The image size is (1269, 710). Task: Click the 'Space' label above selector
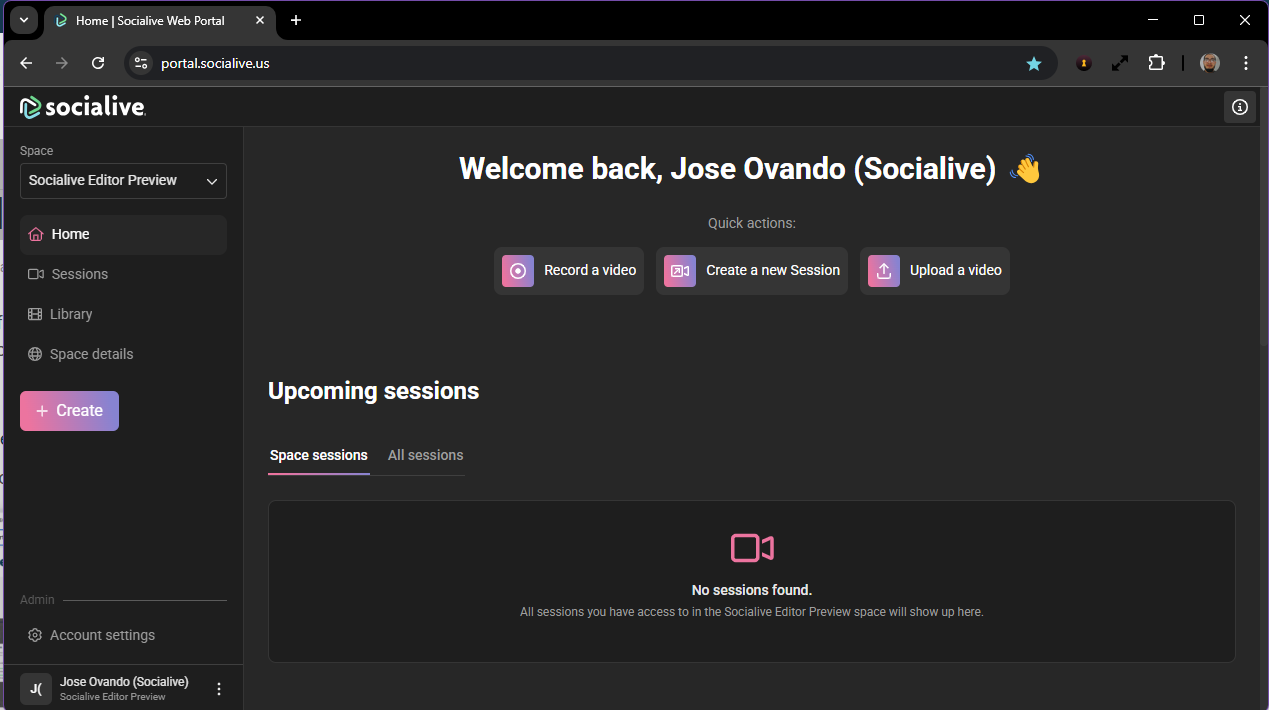pos(37,151)
